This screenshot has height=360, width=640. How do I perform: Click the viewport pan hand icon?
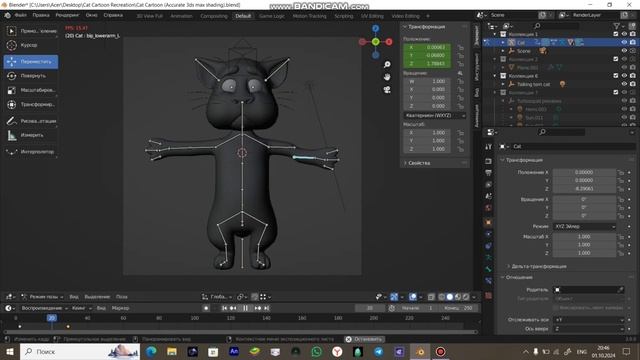click(x=387, y=77)
